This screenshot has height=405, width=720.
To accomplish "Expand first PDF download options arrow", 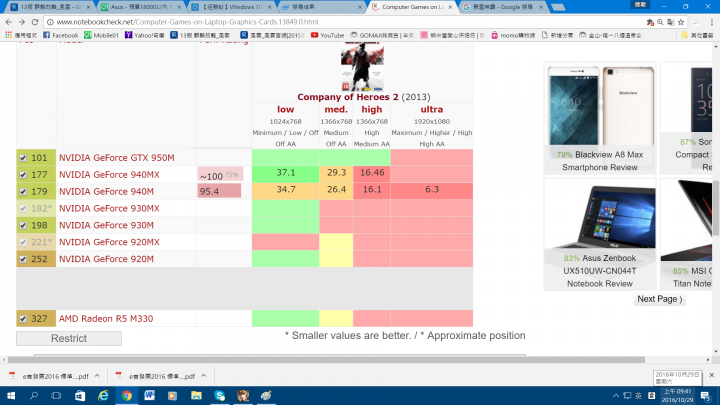I will tap(97, 376).
